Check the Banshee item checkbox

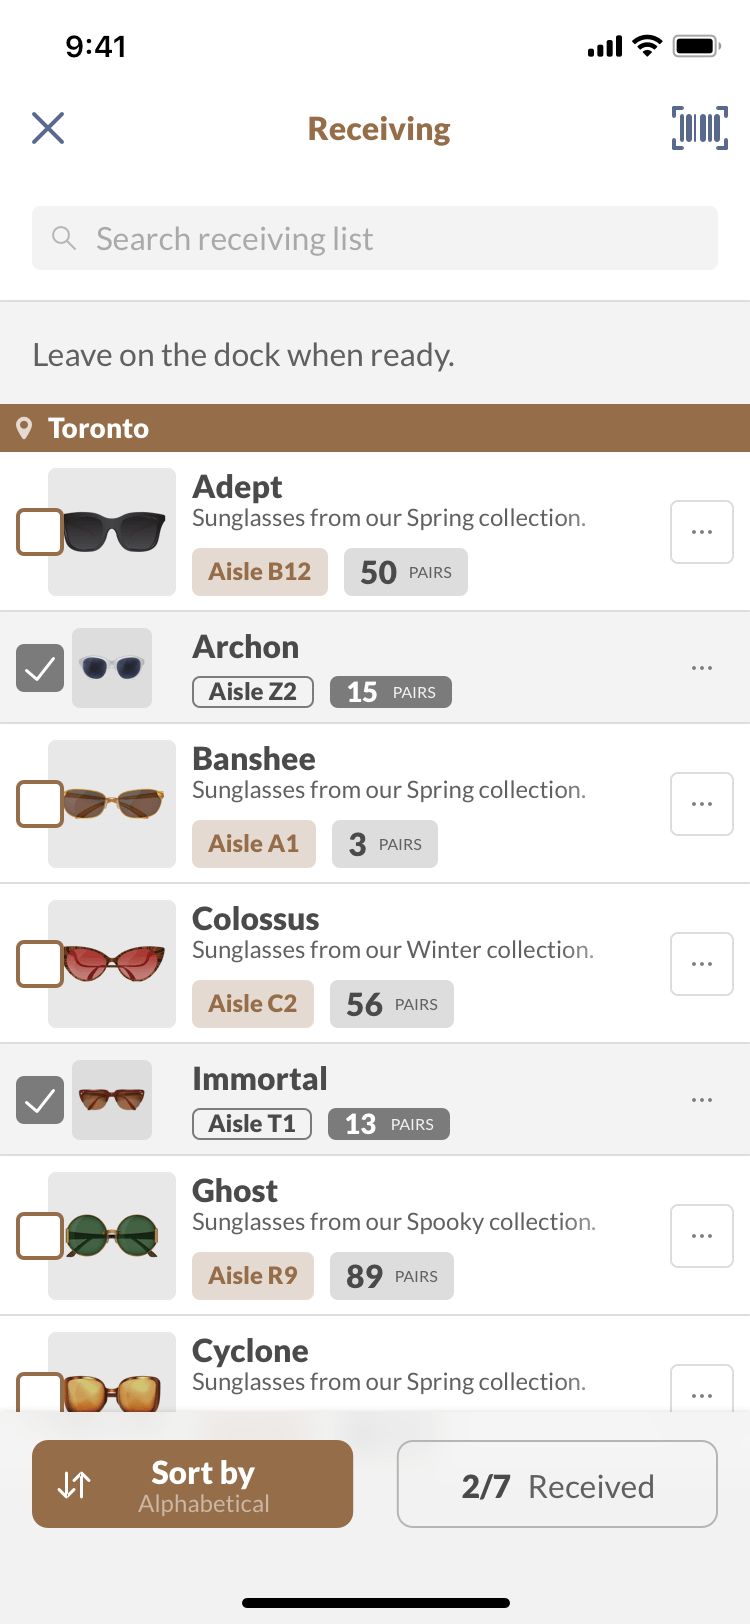coord(40,804)
